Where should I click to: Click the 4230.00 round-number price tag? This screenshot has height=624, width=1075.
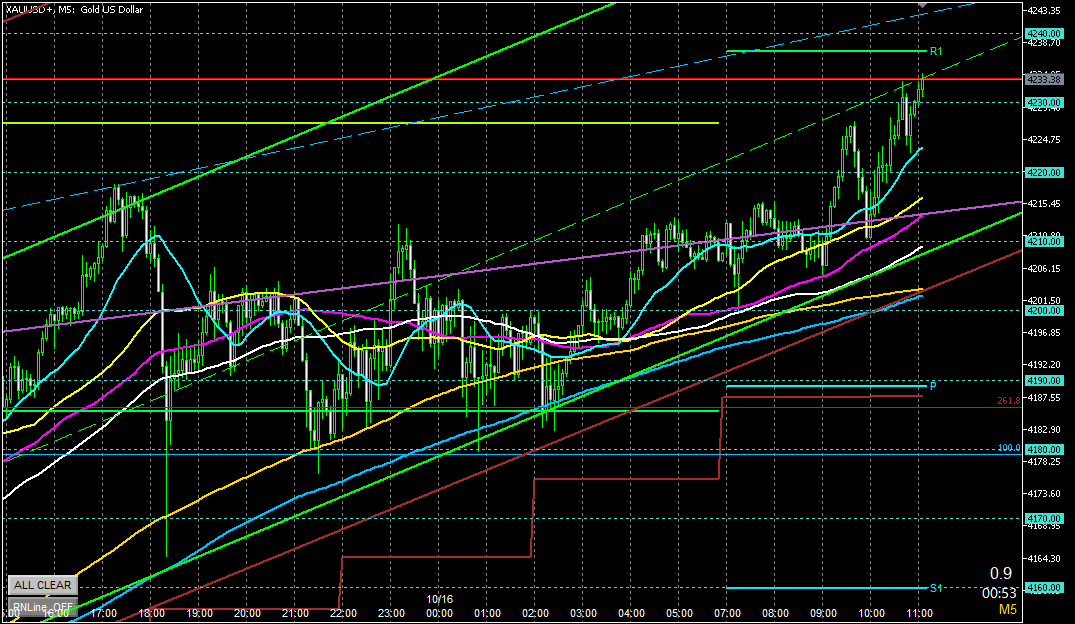(x=1042, y=102)
